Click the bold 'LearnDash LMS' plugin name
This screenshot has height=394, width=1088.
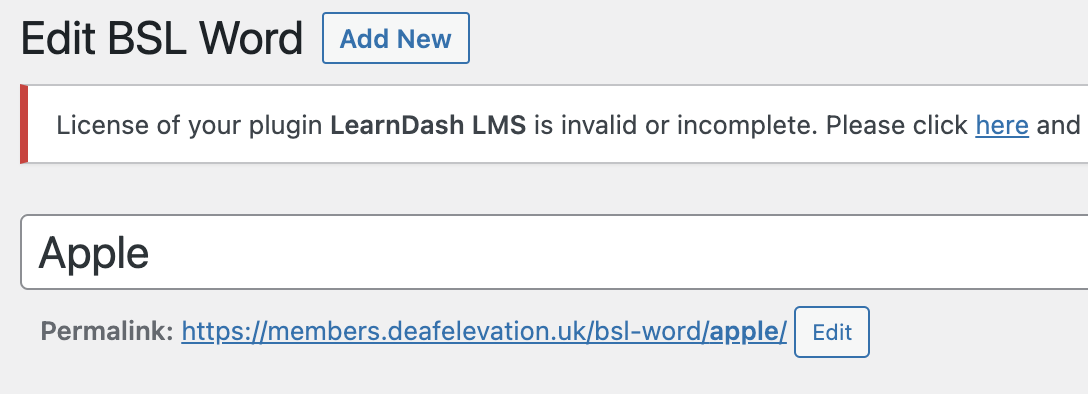click(427, 126)
